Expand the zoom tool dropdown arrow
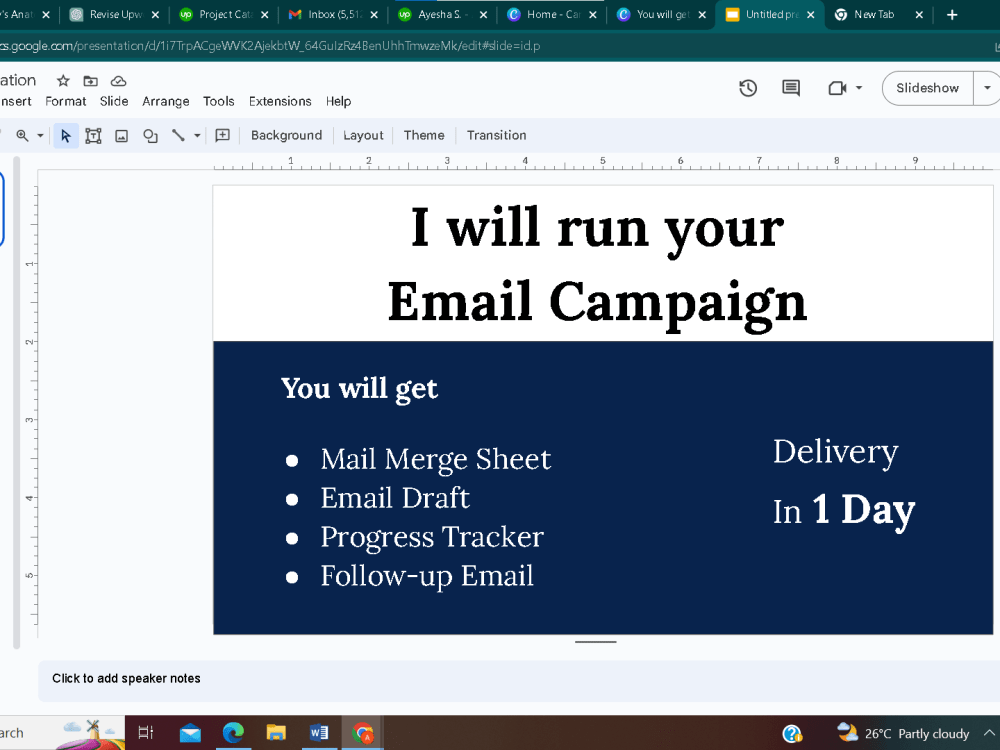Viewport: 1000px width, 750px height. pyautogui.click(x=40, y=135)
